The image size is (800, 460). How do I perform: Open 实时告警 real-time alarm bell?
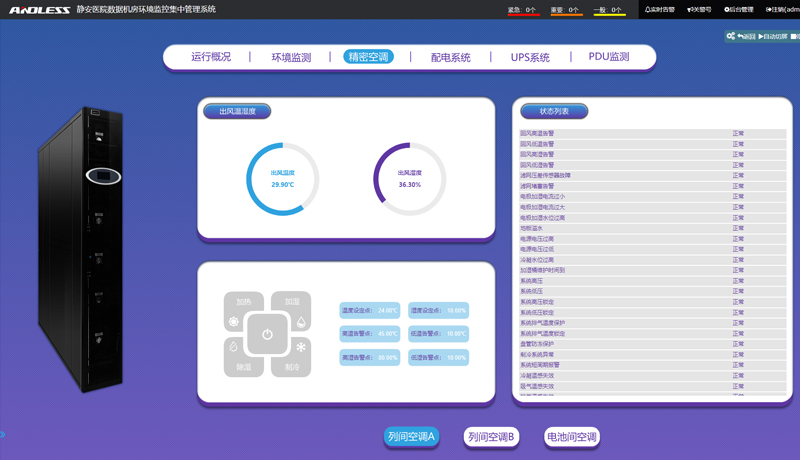point(660,10)
